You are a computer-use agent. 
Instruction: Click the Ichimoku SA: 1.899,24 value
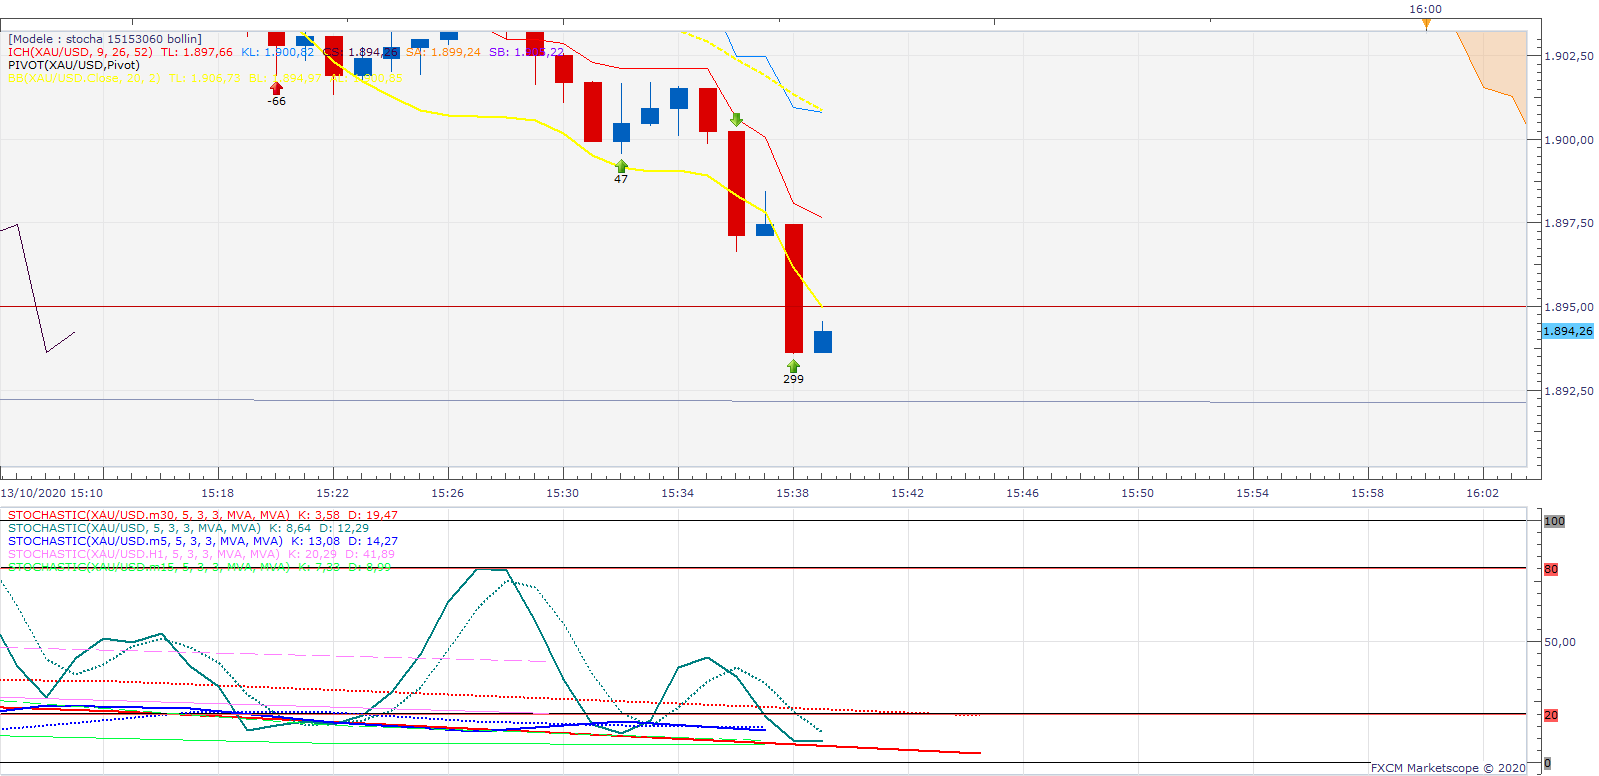(443, 52)
